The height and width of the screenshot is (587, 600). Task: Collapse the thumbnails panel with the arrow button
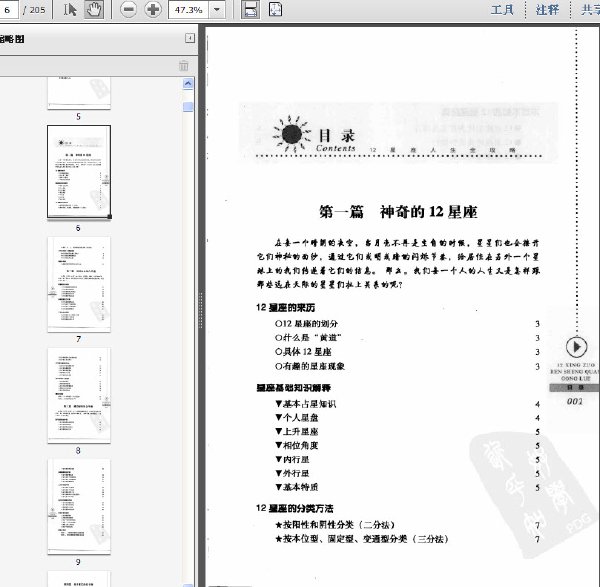[190, 38]
